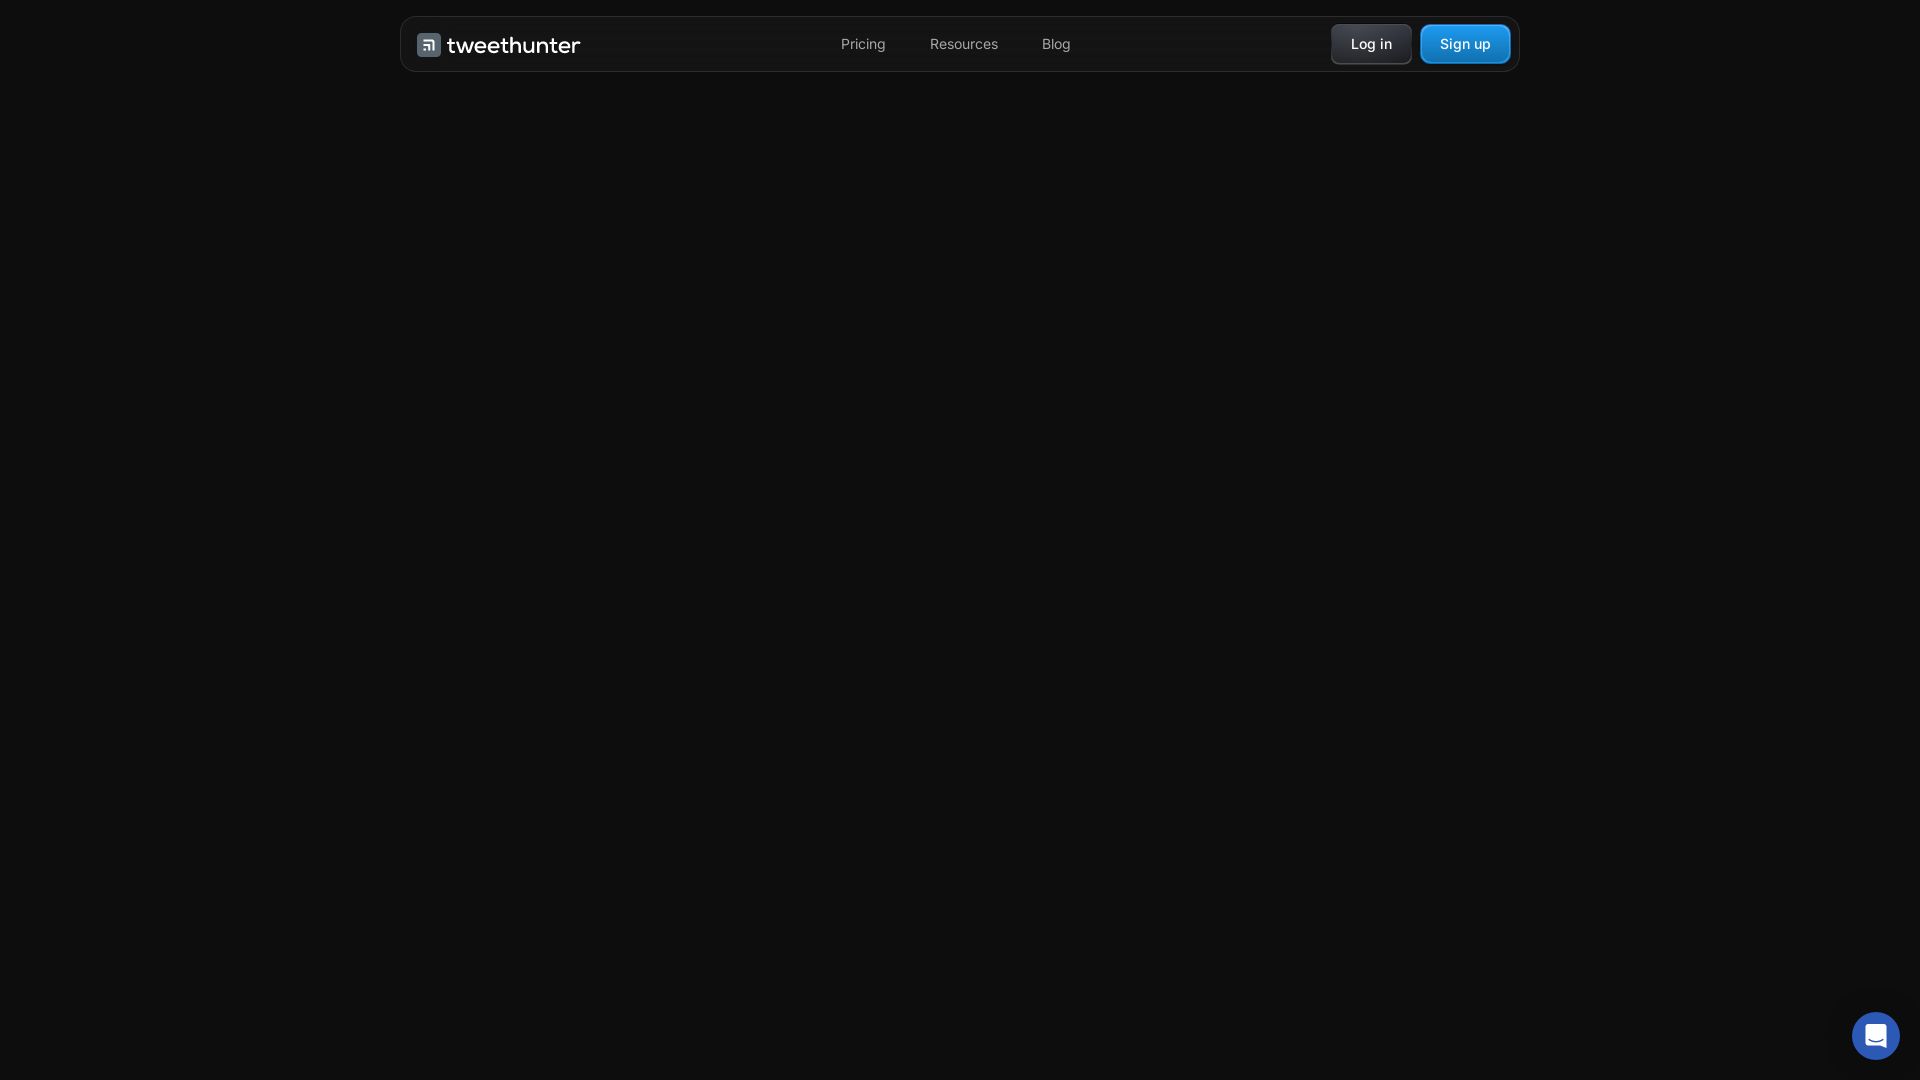This screenshot has width=1920, height=1080.
Task: Click the tweethunter wordmark in the header
Action: point(513,45)
